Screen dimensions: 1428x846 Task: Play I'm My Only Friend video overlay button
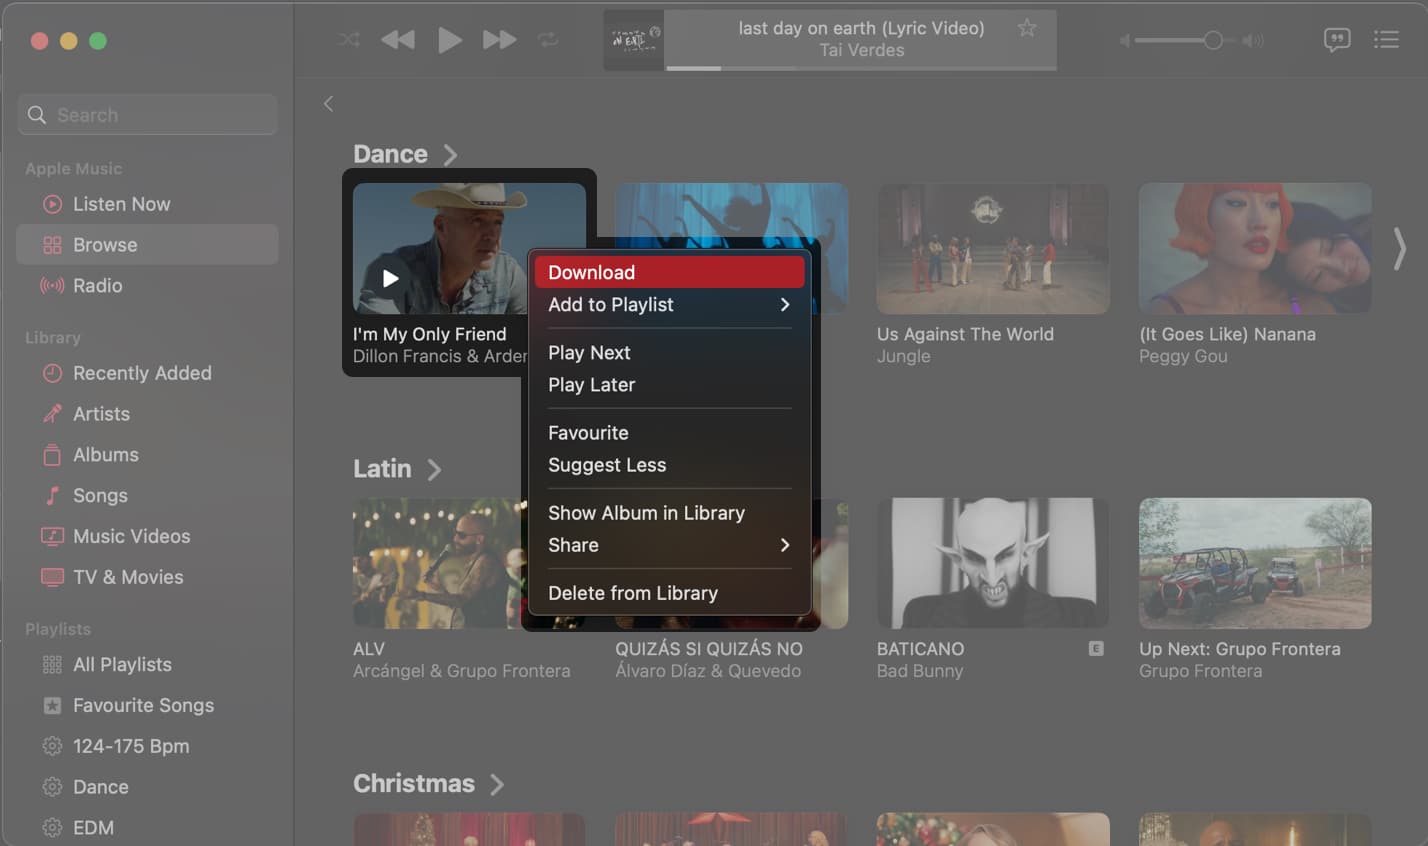click(391, 279)
